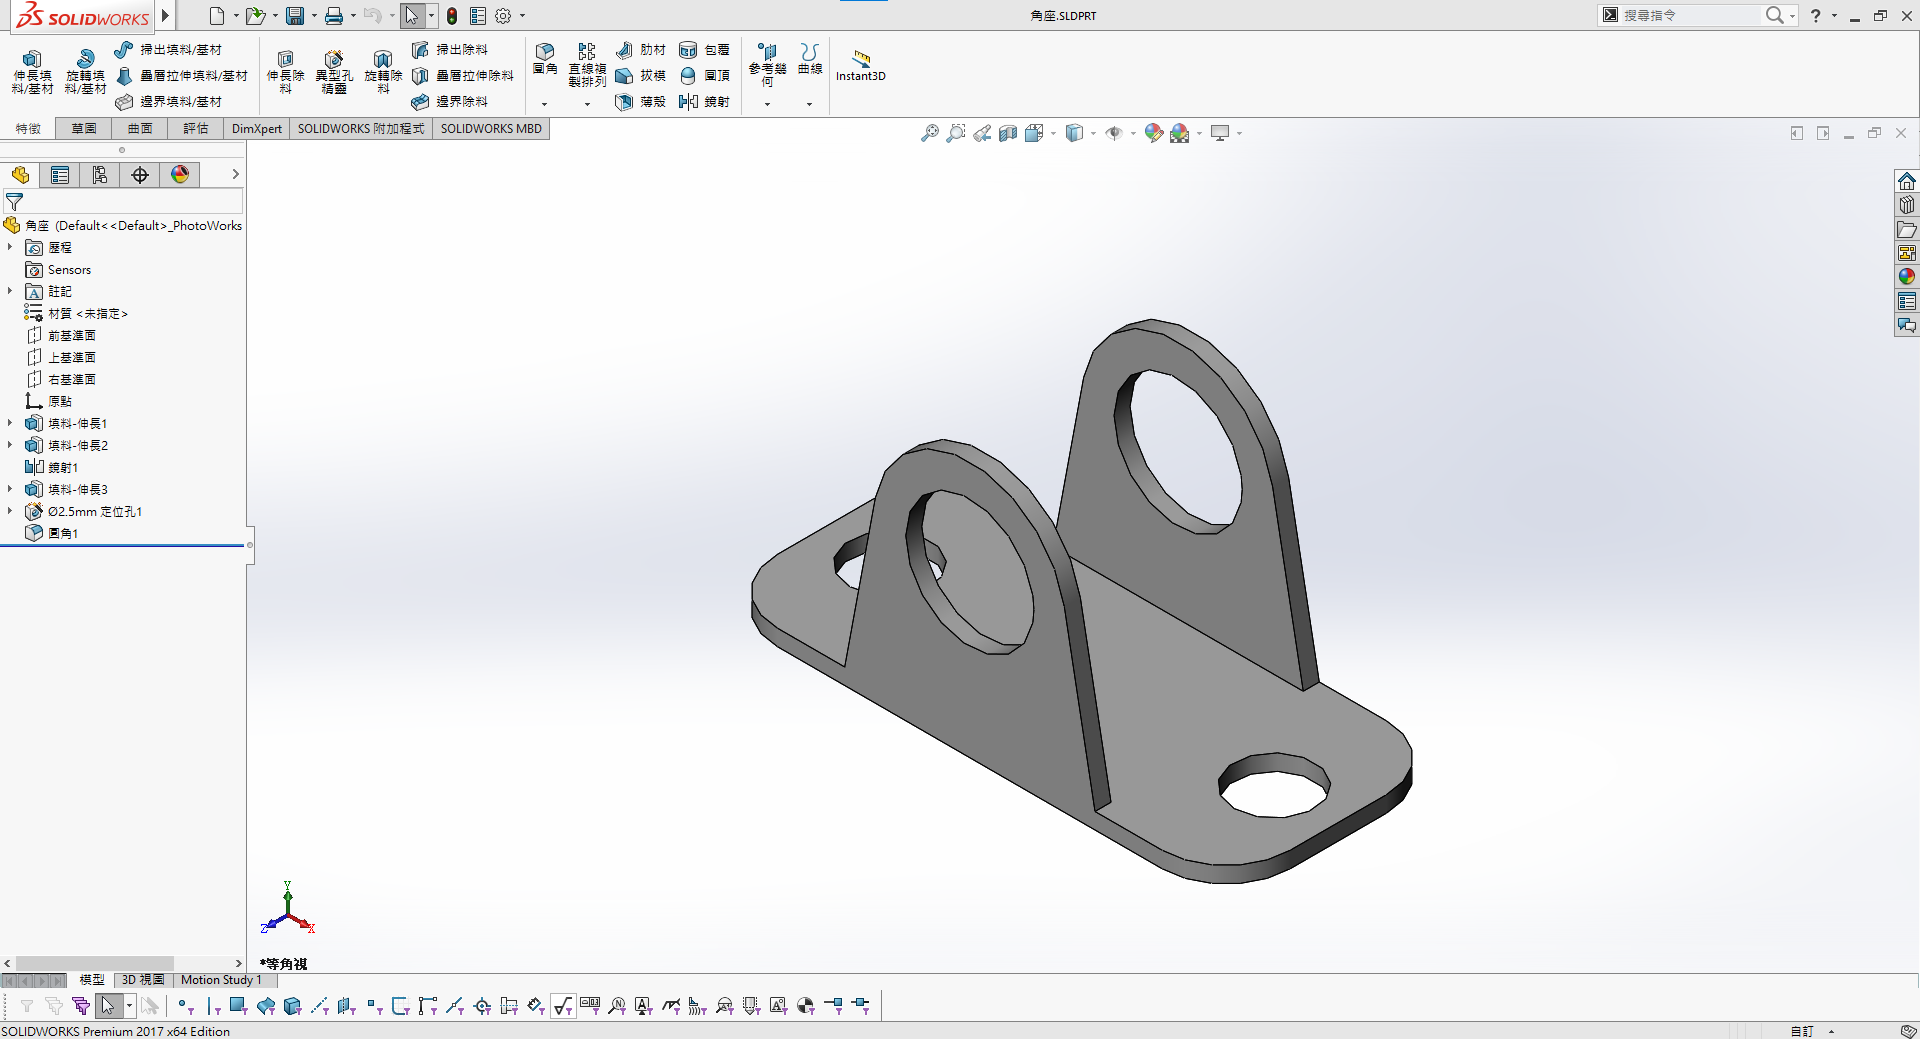Choose the 肋材 rib tool
Image resolution: width=1920 pixels, height=1039 pixels.
pyautogui.click(x=640, y=50)
